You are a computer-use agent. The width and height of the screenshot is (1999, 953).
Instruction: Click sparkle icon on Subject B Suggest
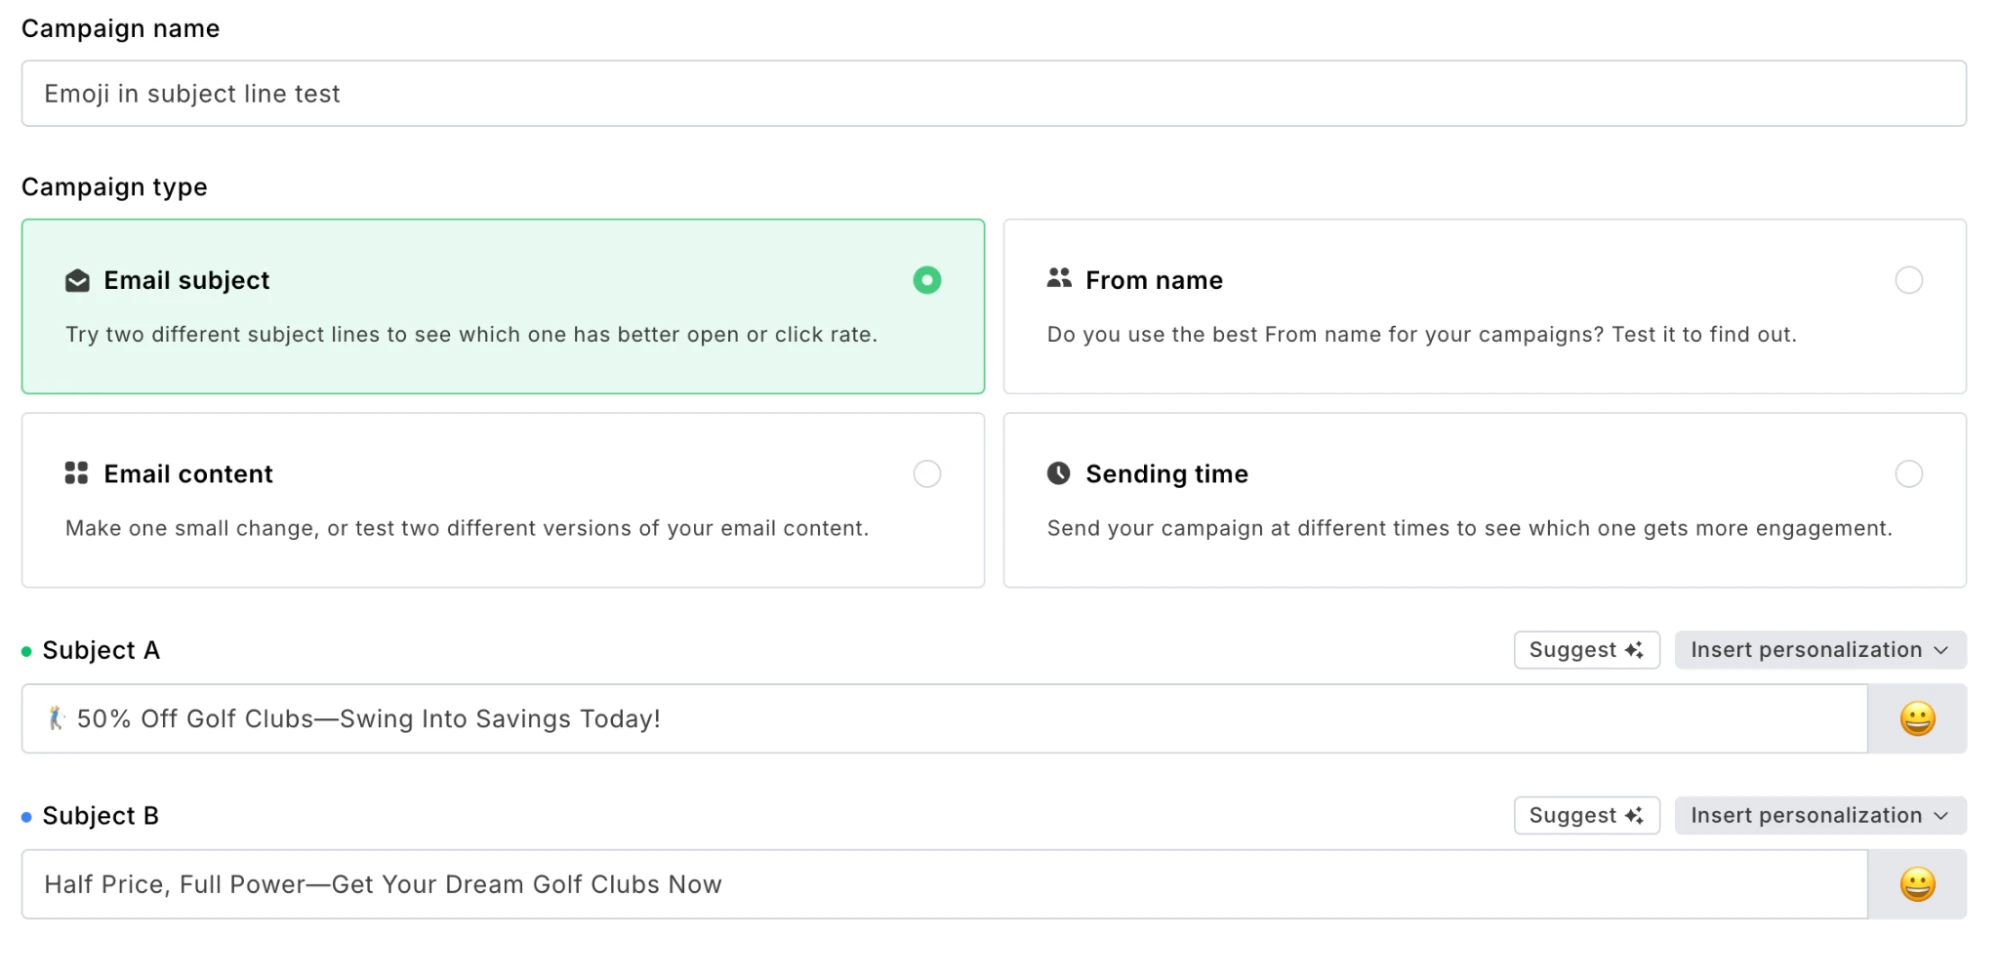point(1634,816)
